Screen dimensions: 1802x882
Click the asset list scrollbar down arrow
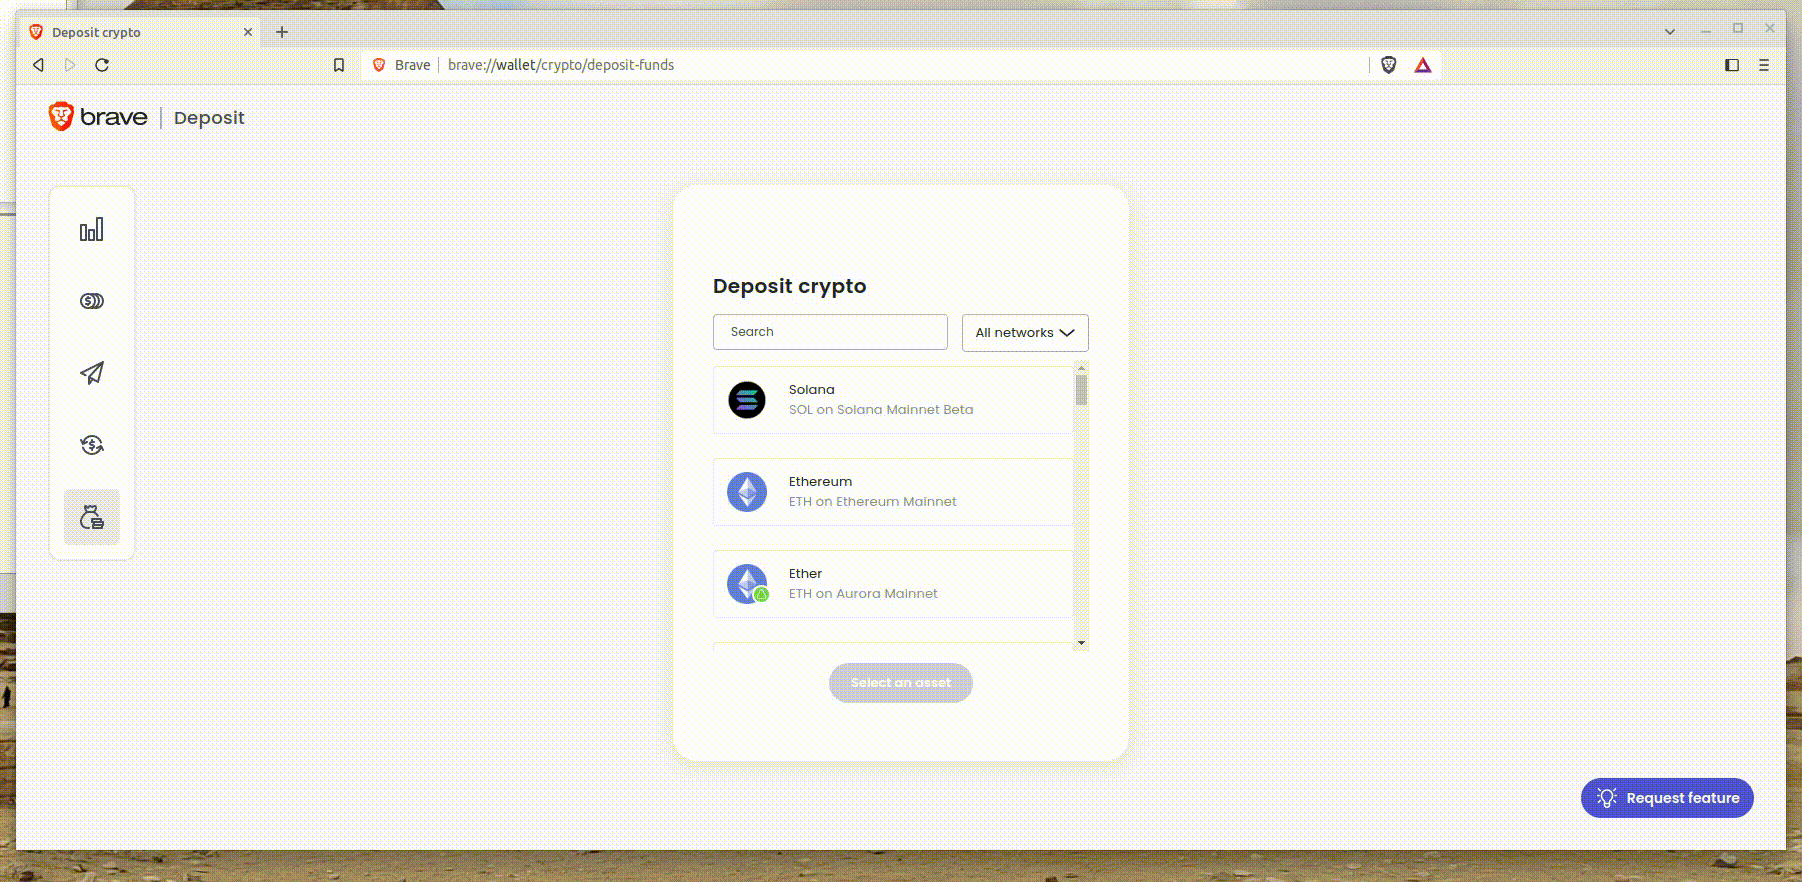pyautogui.click(x=1081, y=643)
